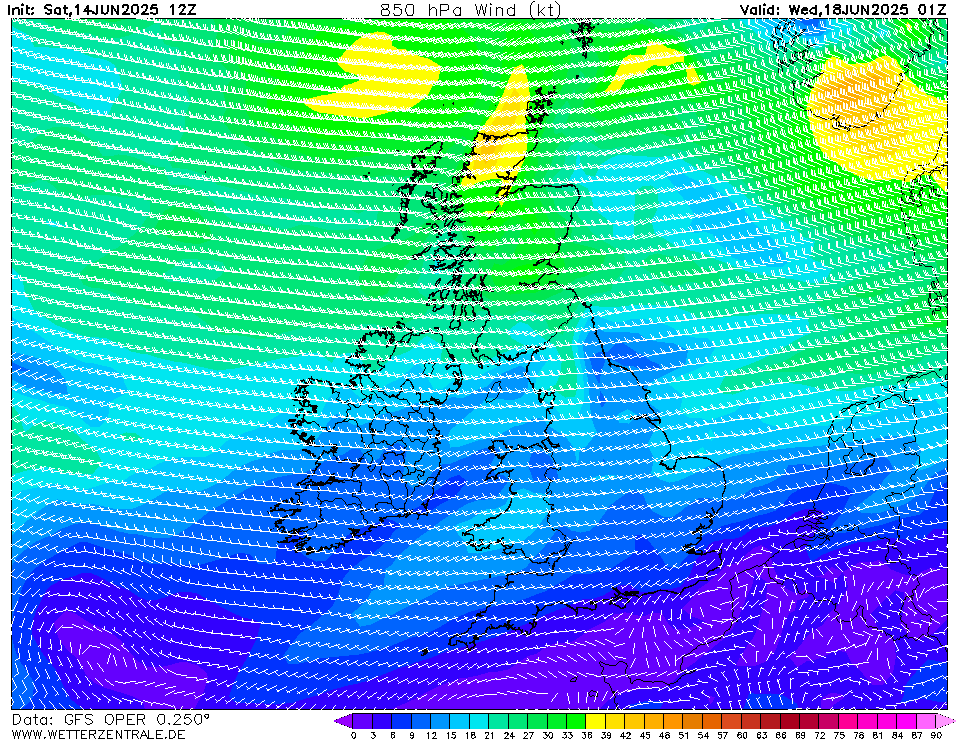Click the legend value '84'
The image size is (959, 741).
[897, 735]
